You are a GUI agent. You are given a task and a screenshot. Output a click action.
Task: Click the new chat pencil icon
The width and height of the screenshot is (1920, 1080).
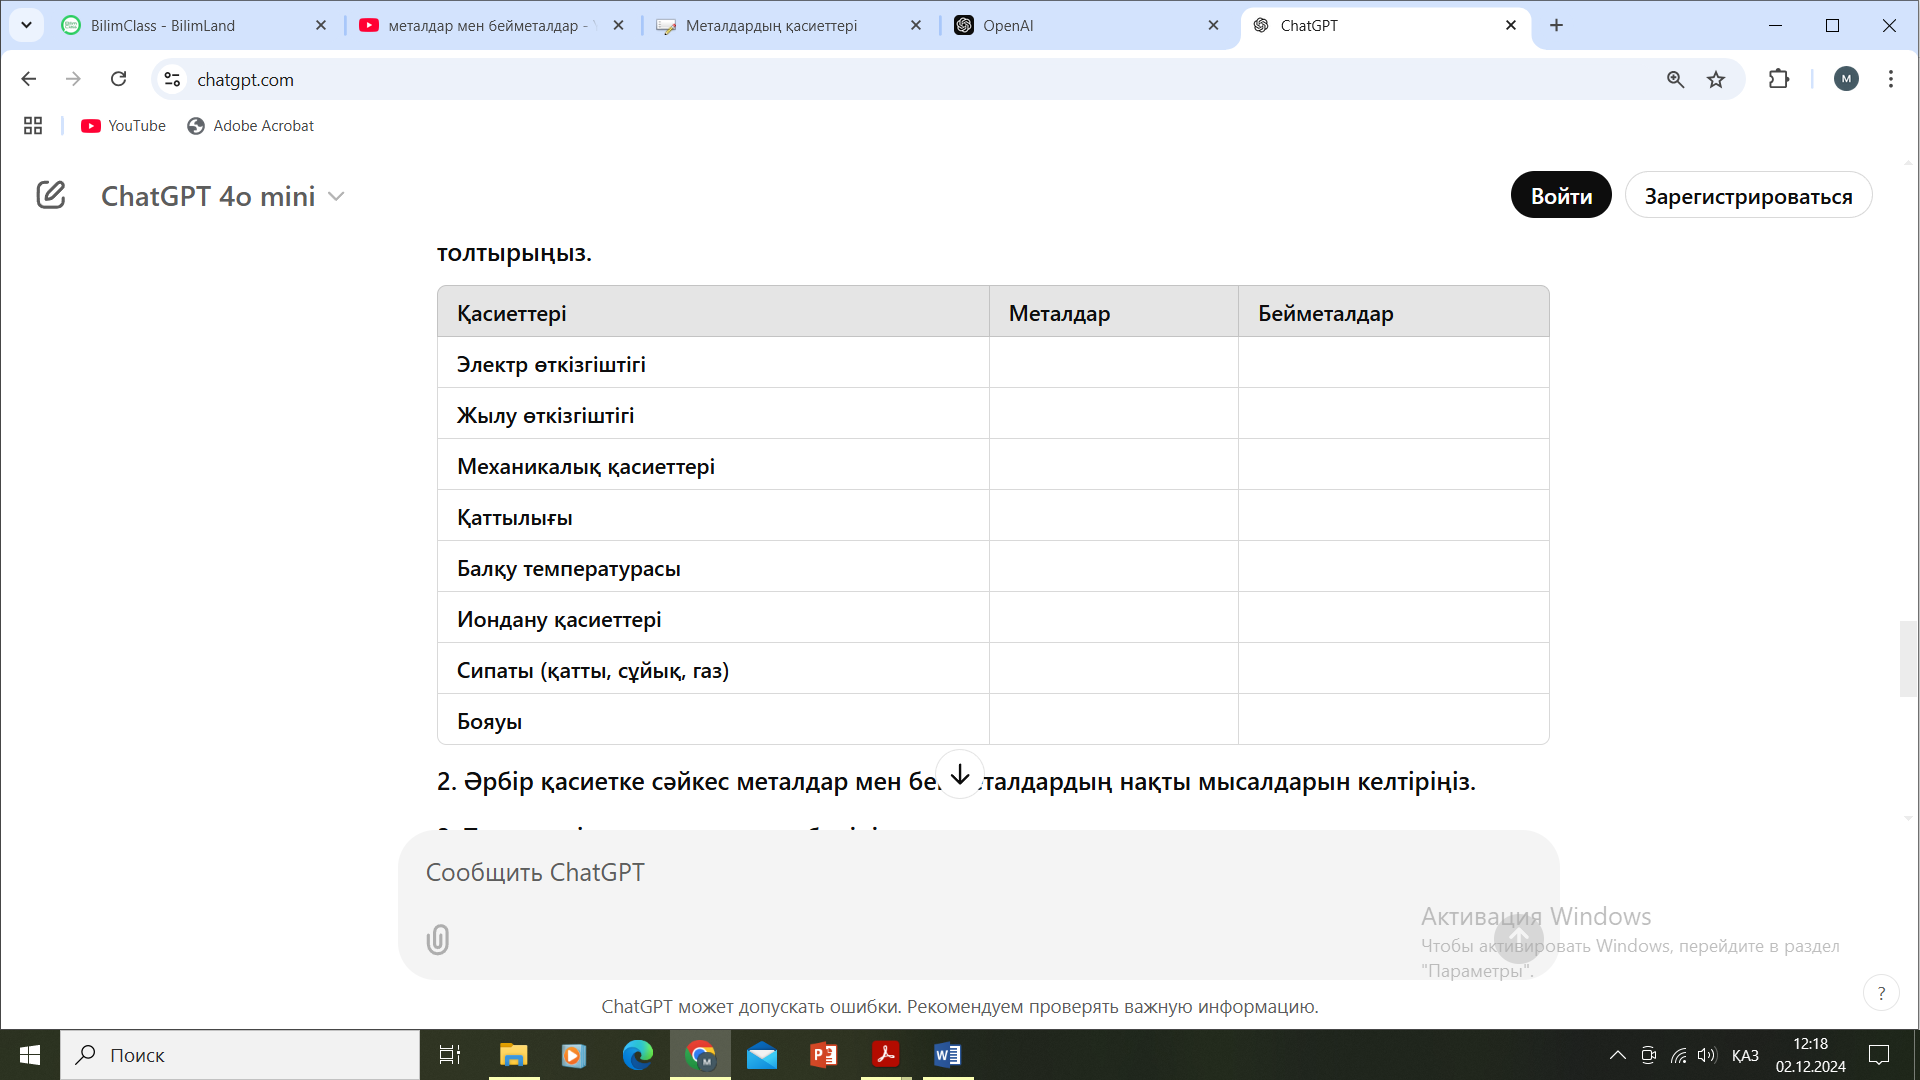[x=51, y=195]
